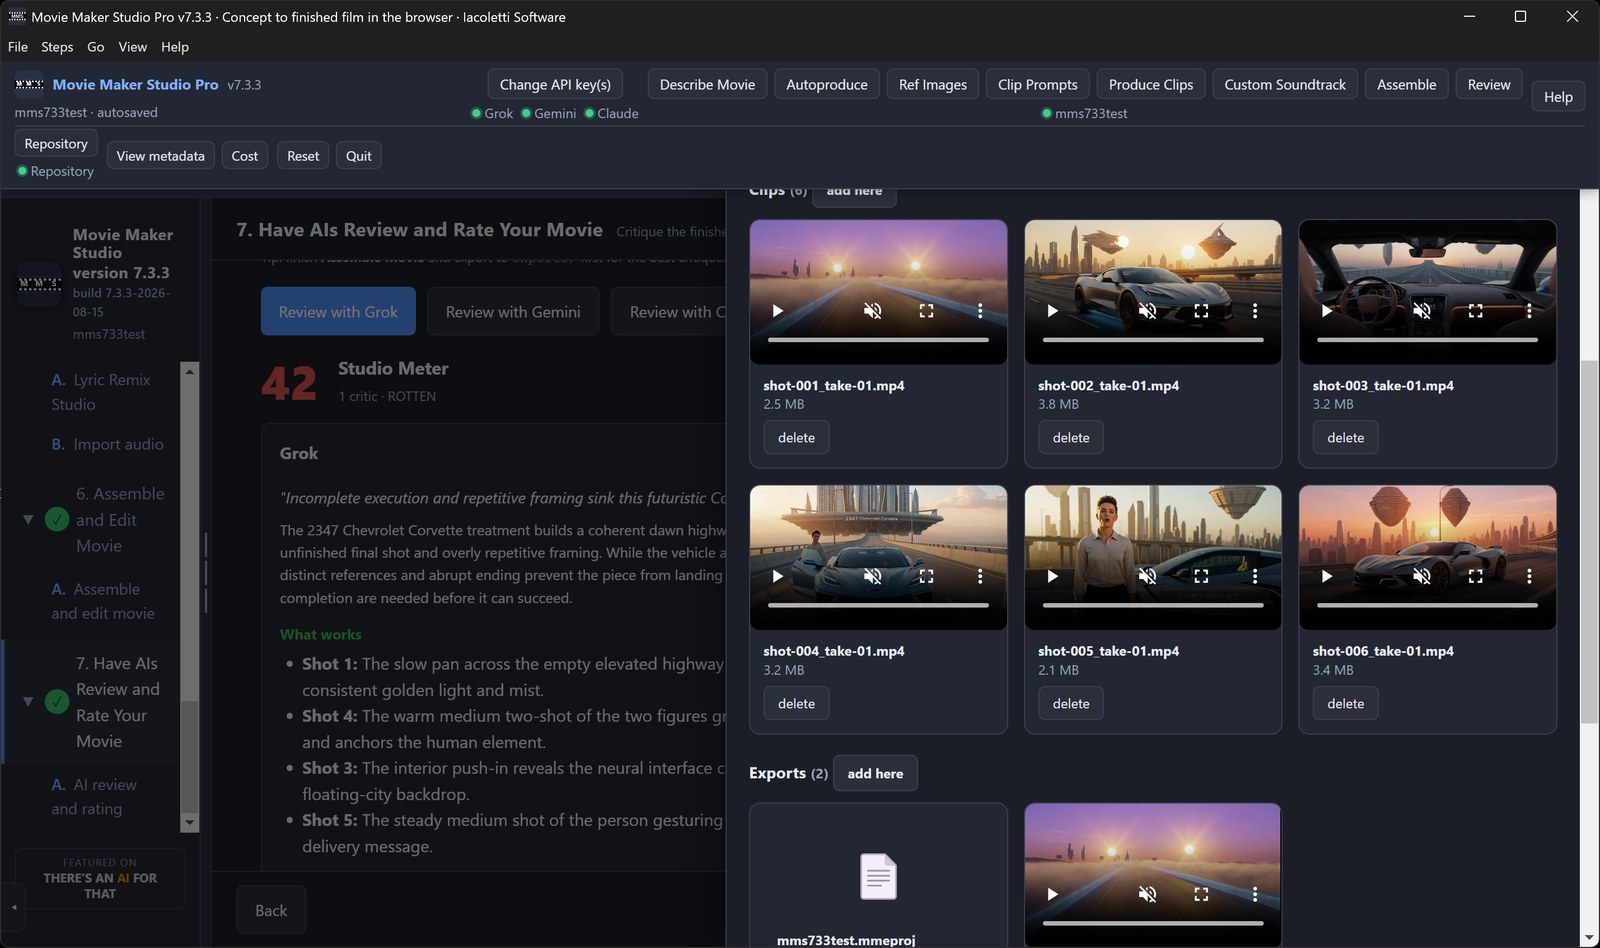Open the Help menu in menu bar
Image resolution: width=1600 pixels, height=948 pixels.
(175, 47)
